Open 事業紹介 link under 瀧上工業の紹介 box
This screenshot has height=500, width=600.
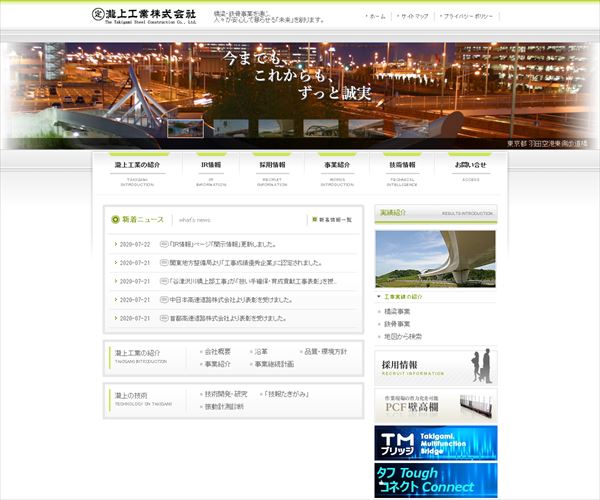217,364
